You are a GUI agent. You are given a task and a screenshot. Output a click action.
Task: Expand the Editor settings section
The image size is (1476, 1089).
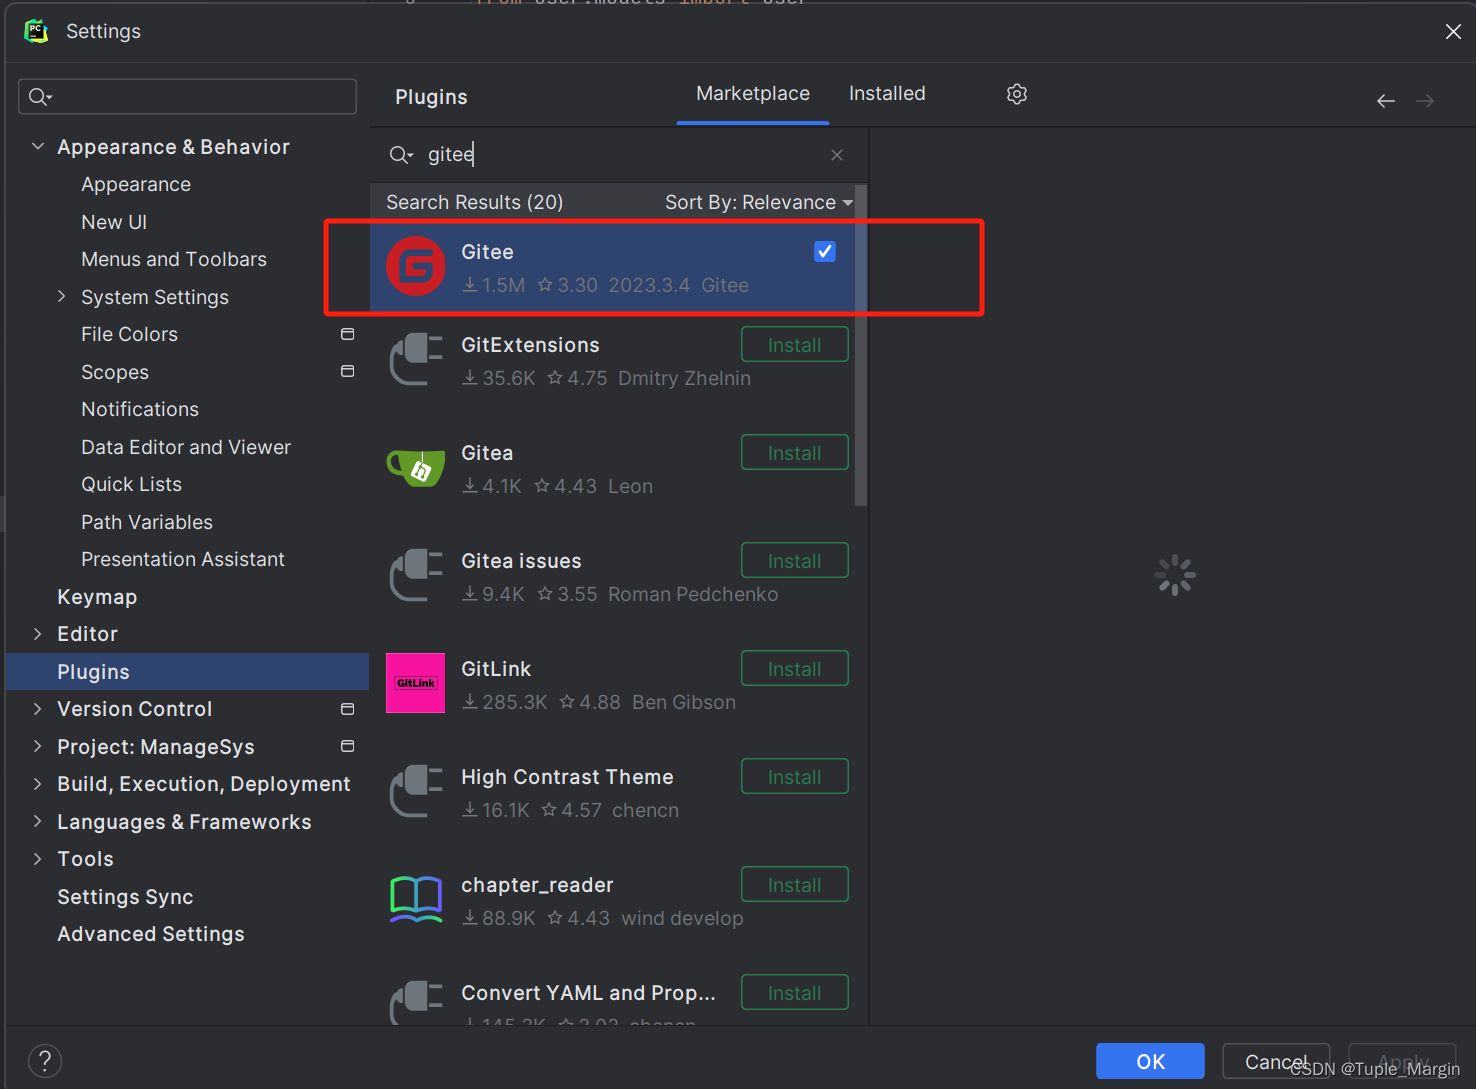(38, 634)
